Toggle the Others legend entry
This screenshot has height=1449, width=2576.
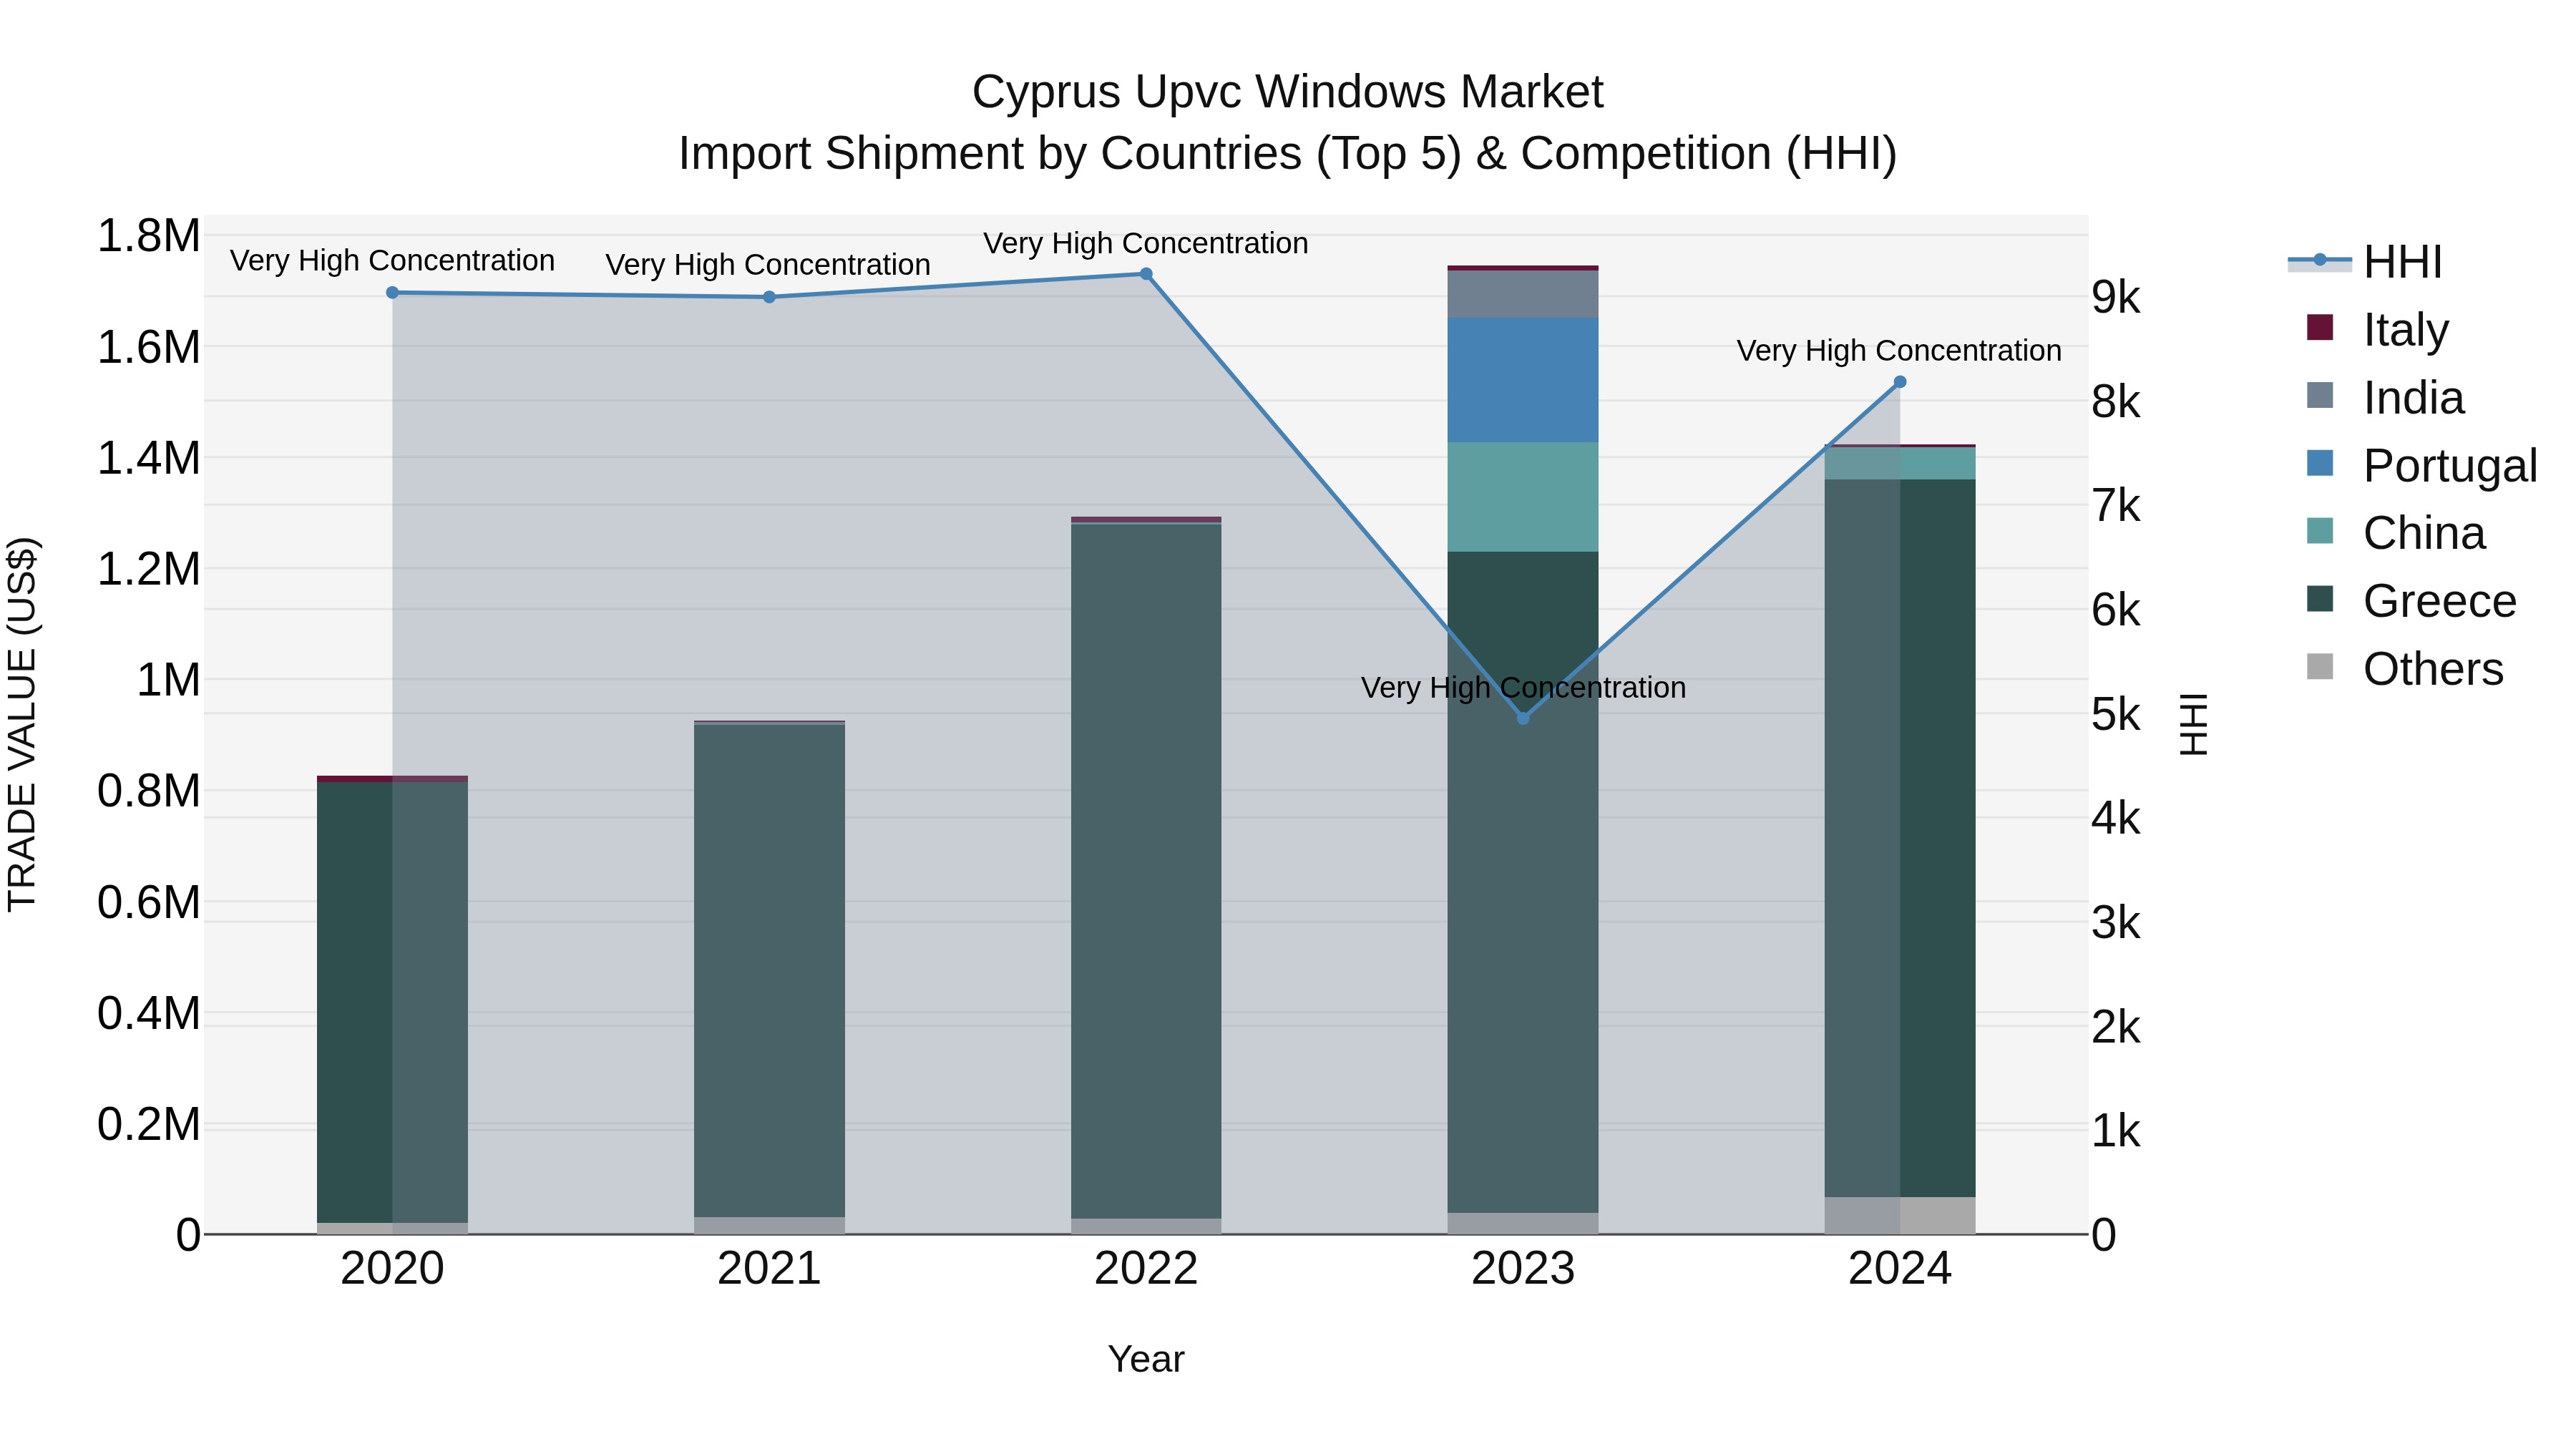(2404, 668)
